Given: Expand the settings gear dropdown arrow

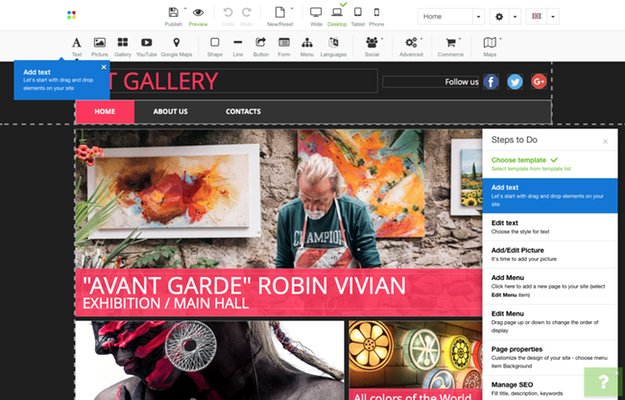Looking at the screenshot, I should 515,17.
